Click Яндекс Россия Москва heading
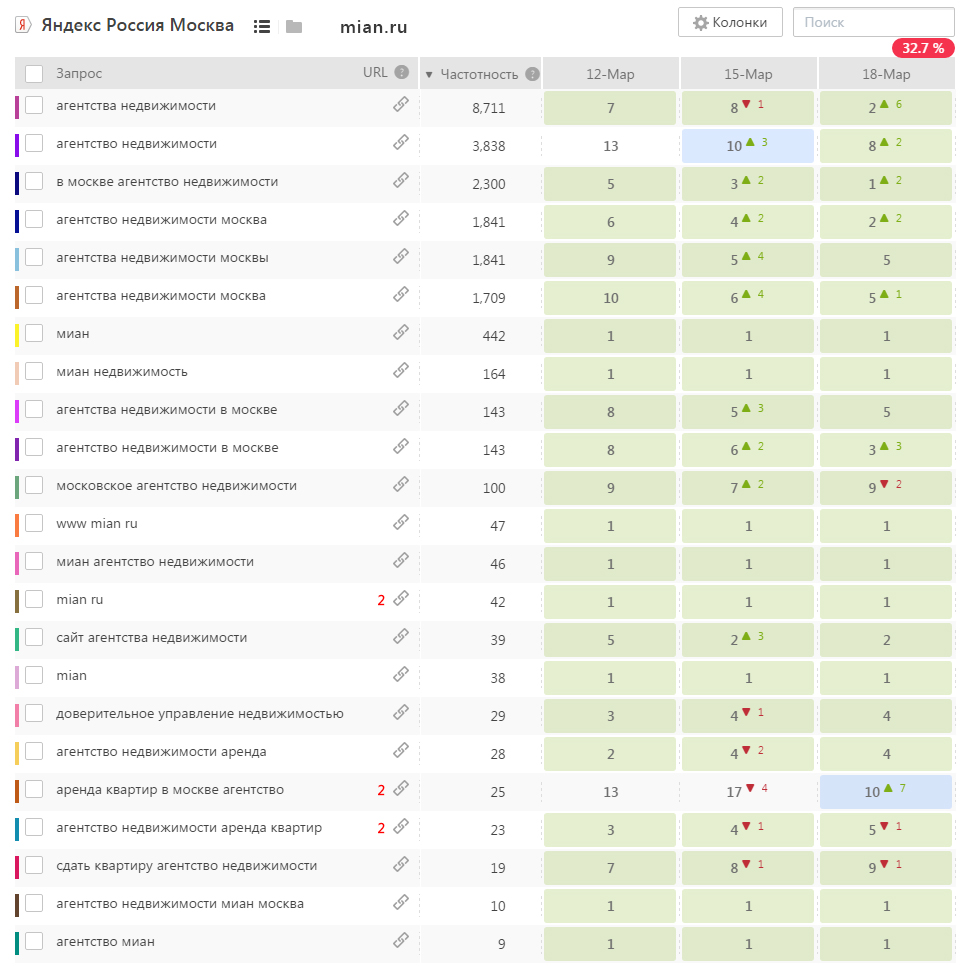 tap(137, 25)
